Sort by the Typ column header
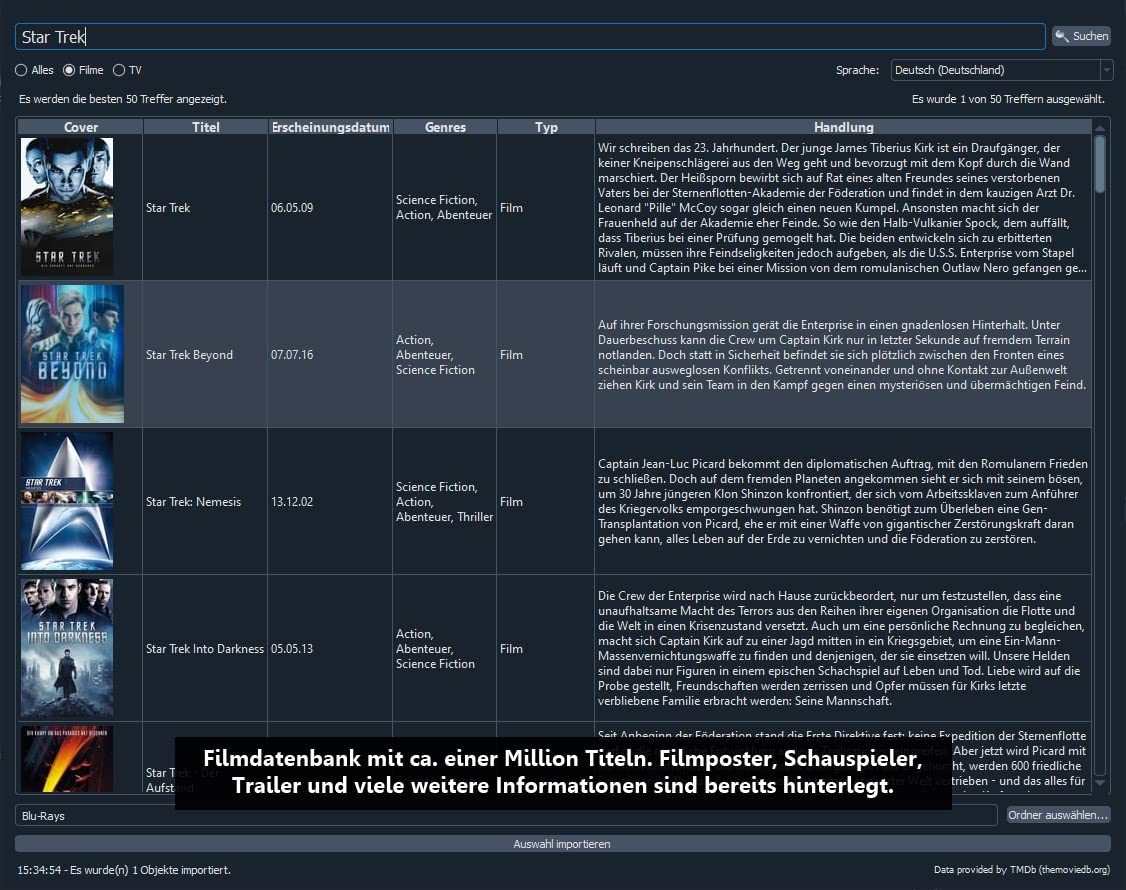This screenshot has height=890, width=1126. pyautogui.click(x=546, y=127)
